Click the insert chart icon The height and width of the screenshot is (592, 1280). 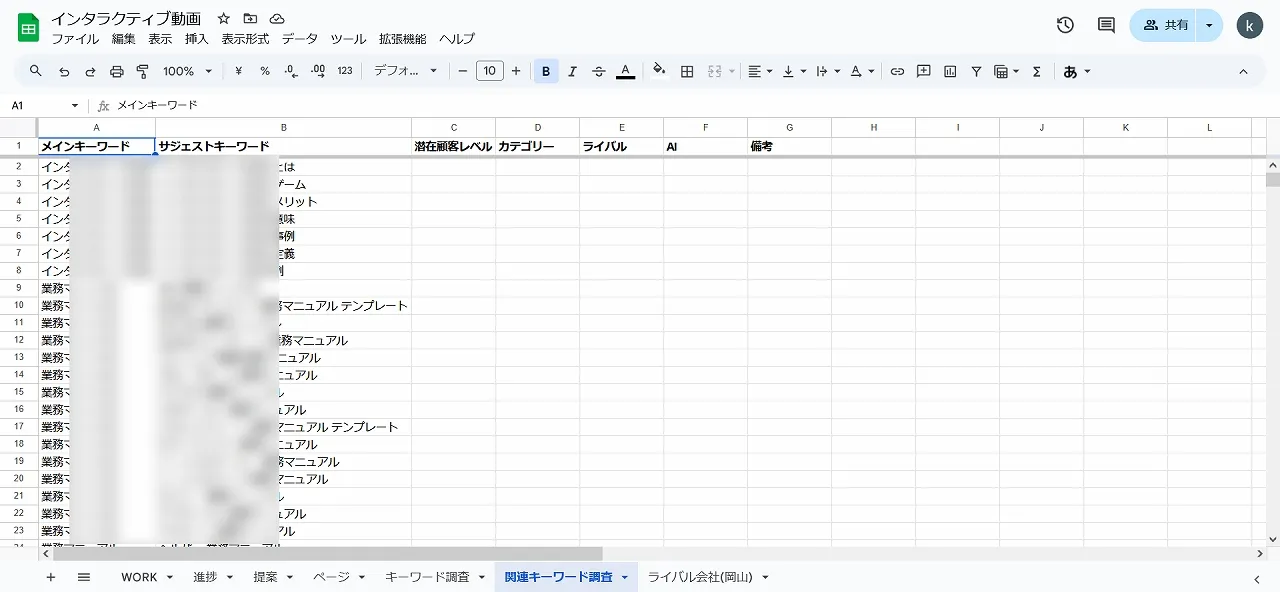[x=950, y=71]
